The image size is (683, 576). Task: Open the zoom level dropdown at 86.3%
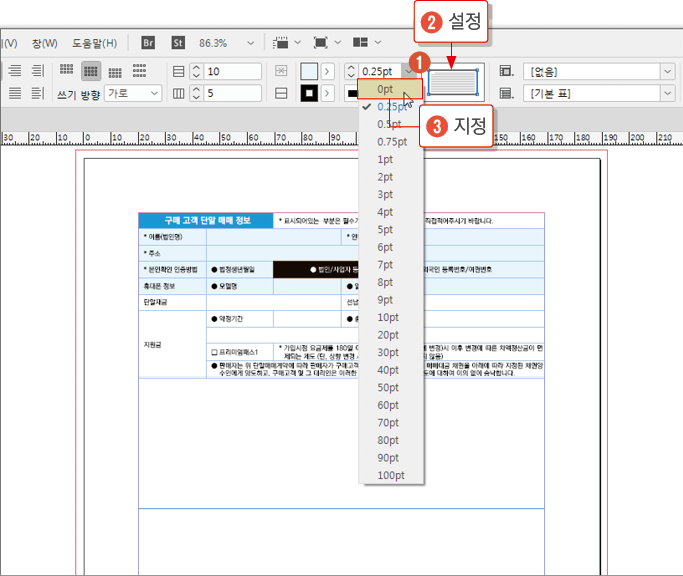click(x=250, y=43)
